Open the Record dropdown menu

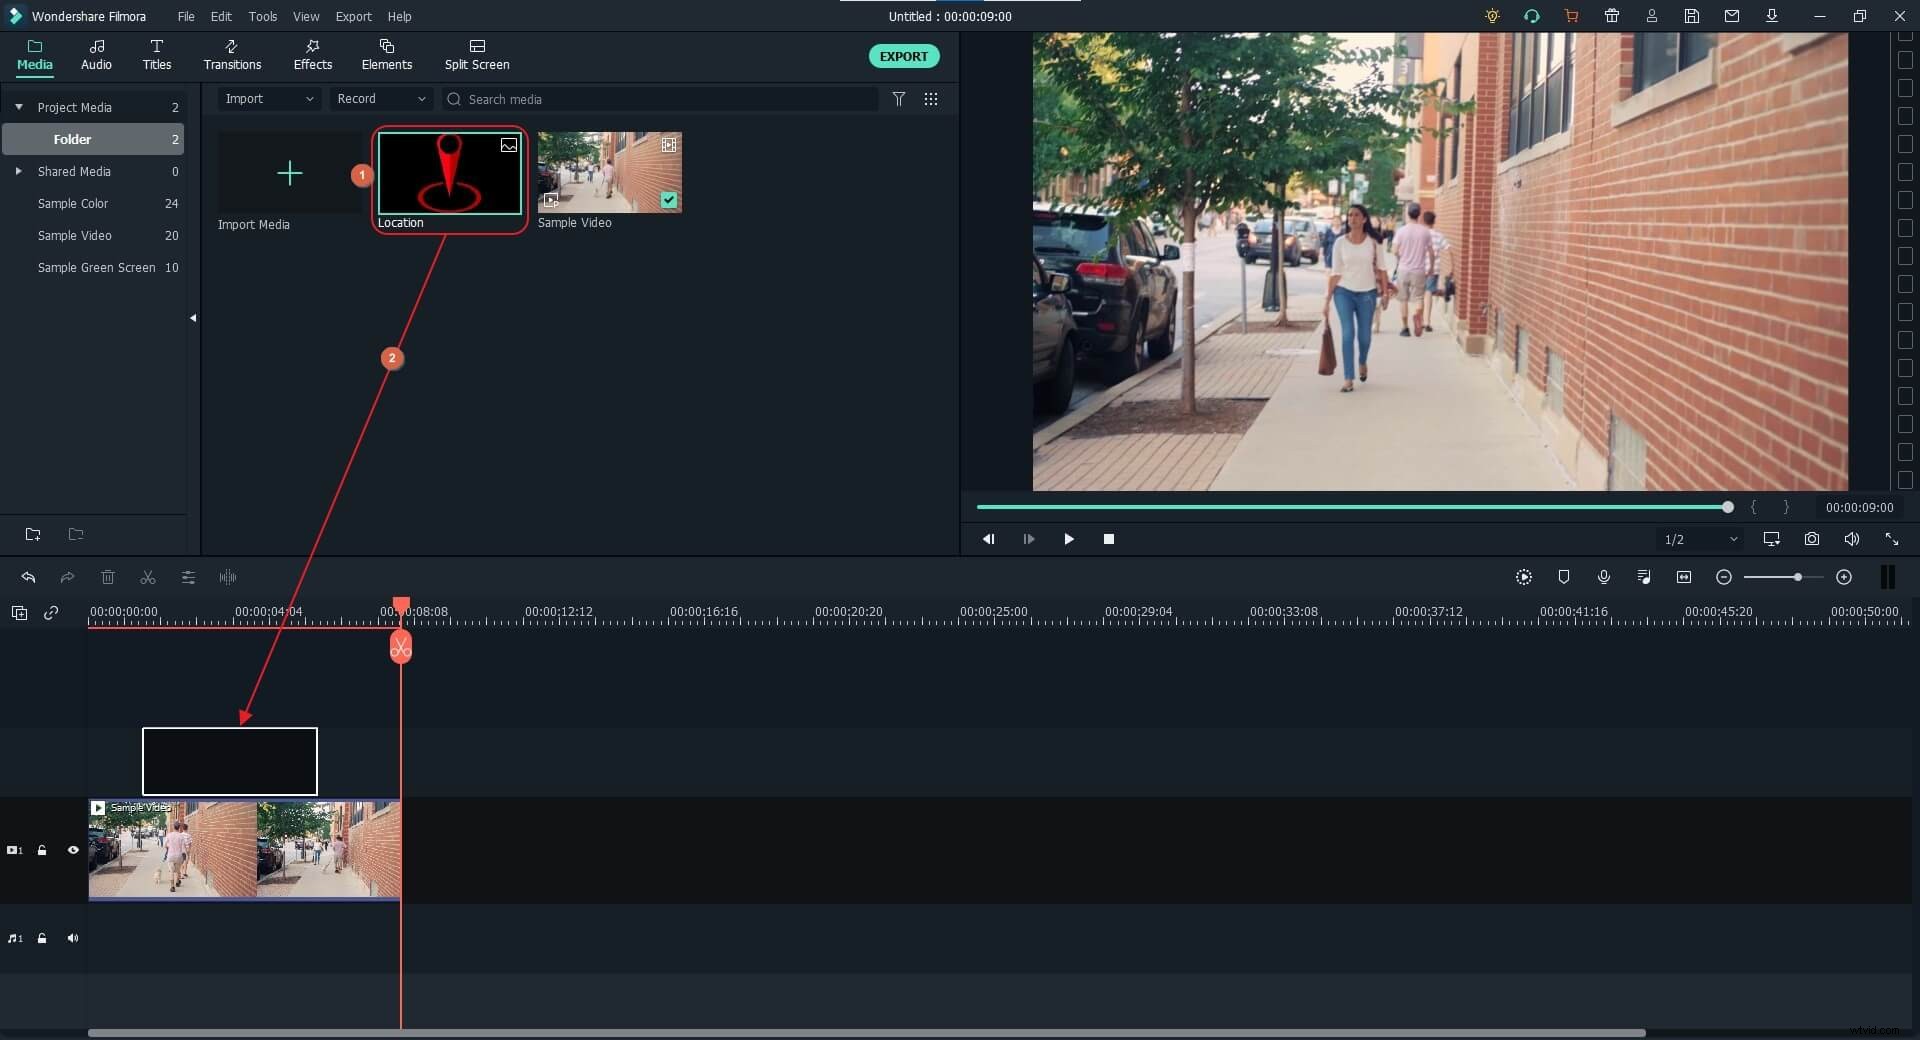[x=380, y=99]
